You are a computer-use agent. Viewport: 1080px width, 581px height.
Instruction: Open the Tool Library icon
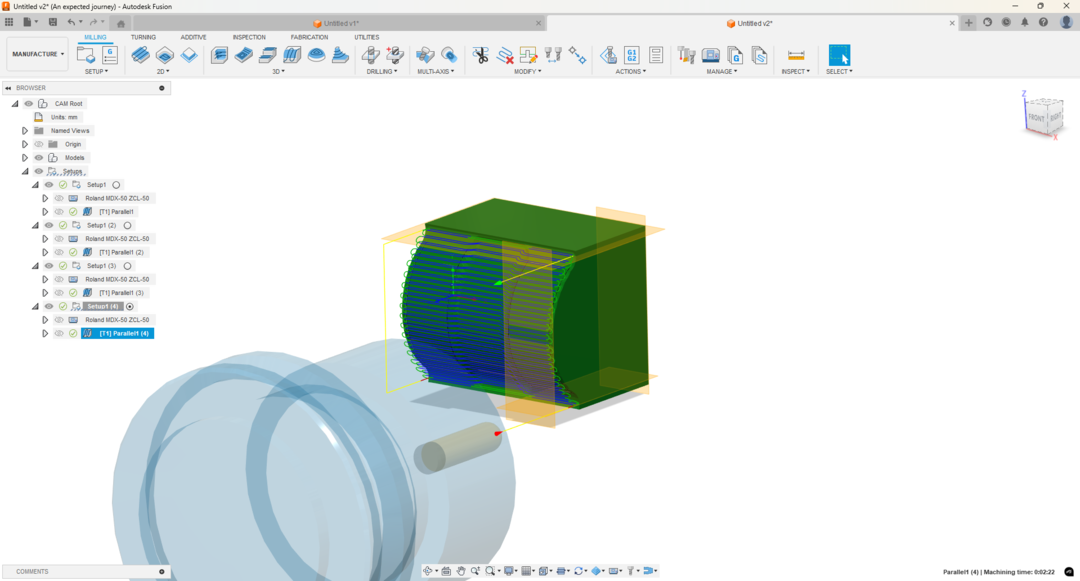pos(687,55)
